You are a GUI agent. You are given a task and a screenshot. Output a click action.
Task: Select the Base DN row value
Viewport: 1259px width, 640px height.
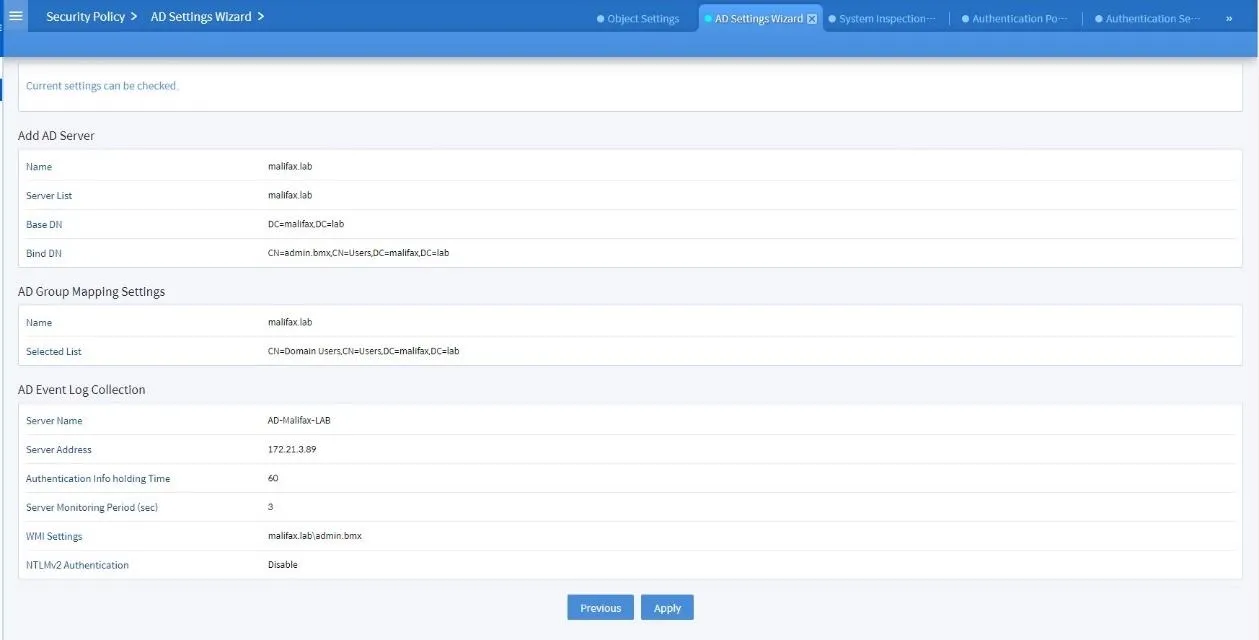pyautogui.click(x=305, y=223)
